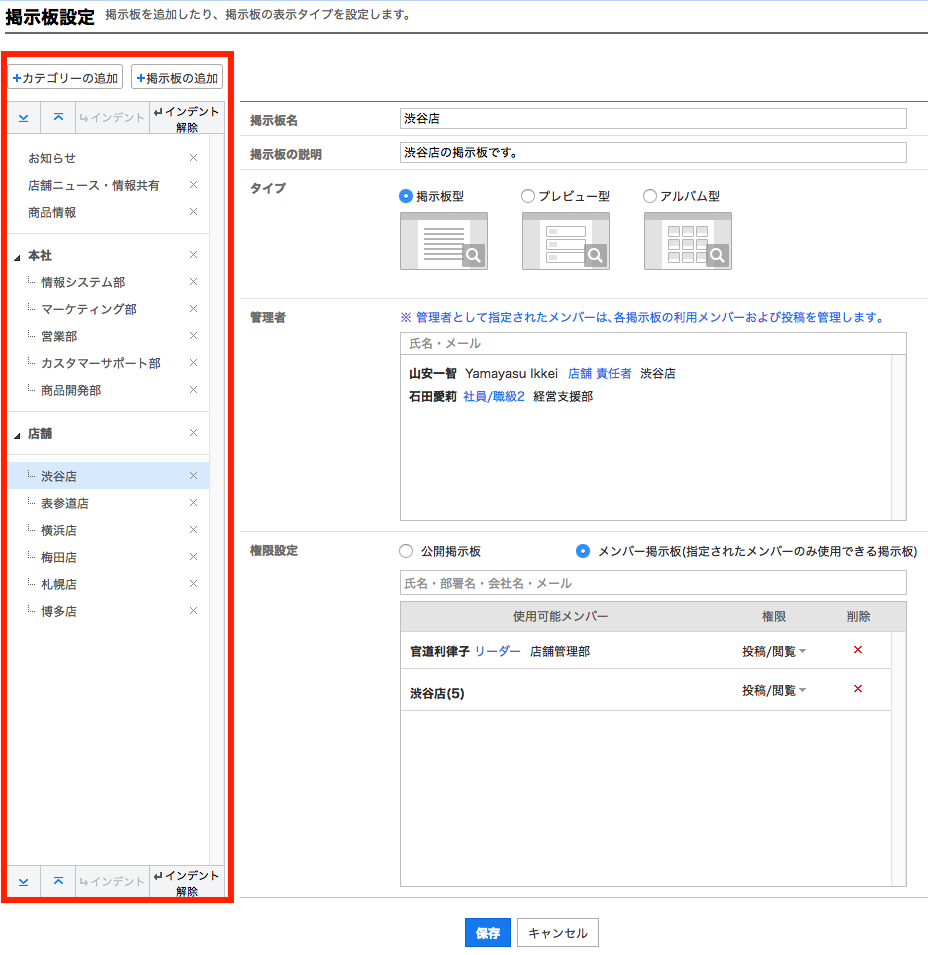Click the bottom move-down arrow icon
Image resolution: width=928 pixels, height=955 pixels.
tap(24, 881)
